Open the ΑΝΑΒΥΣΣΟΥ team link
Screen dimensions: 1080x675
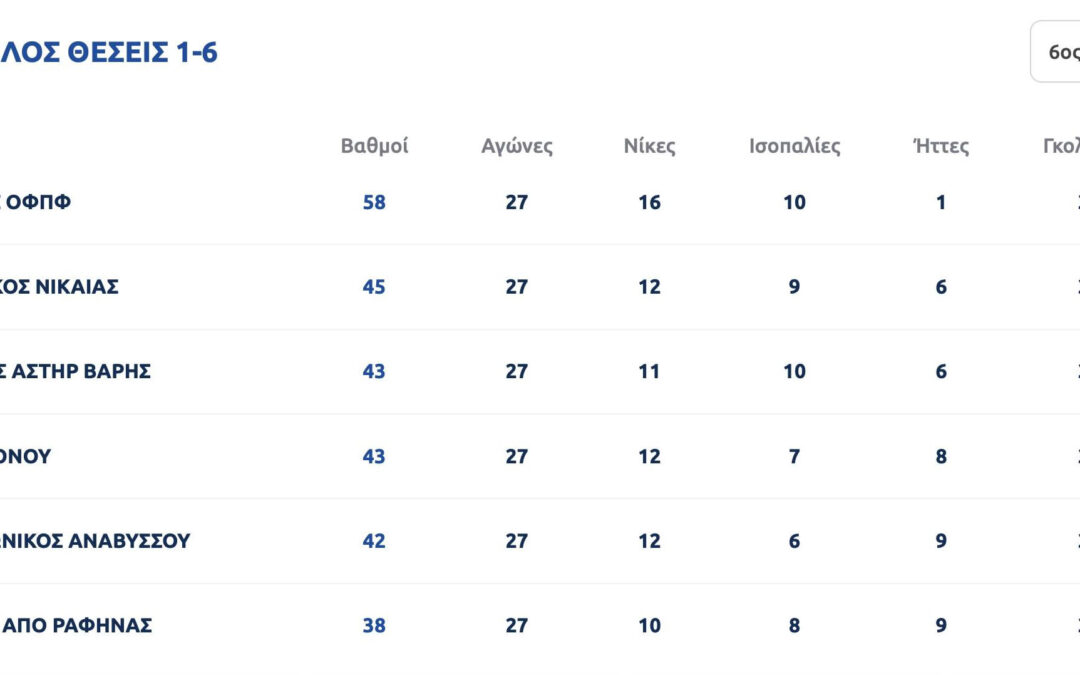tap(95, 541)
